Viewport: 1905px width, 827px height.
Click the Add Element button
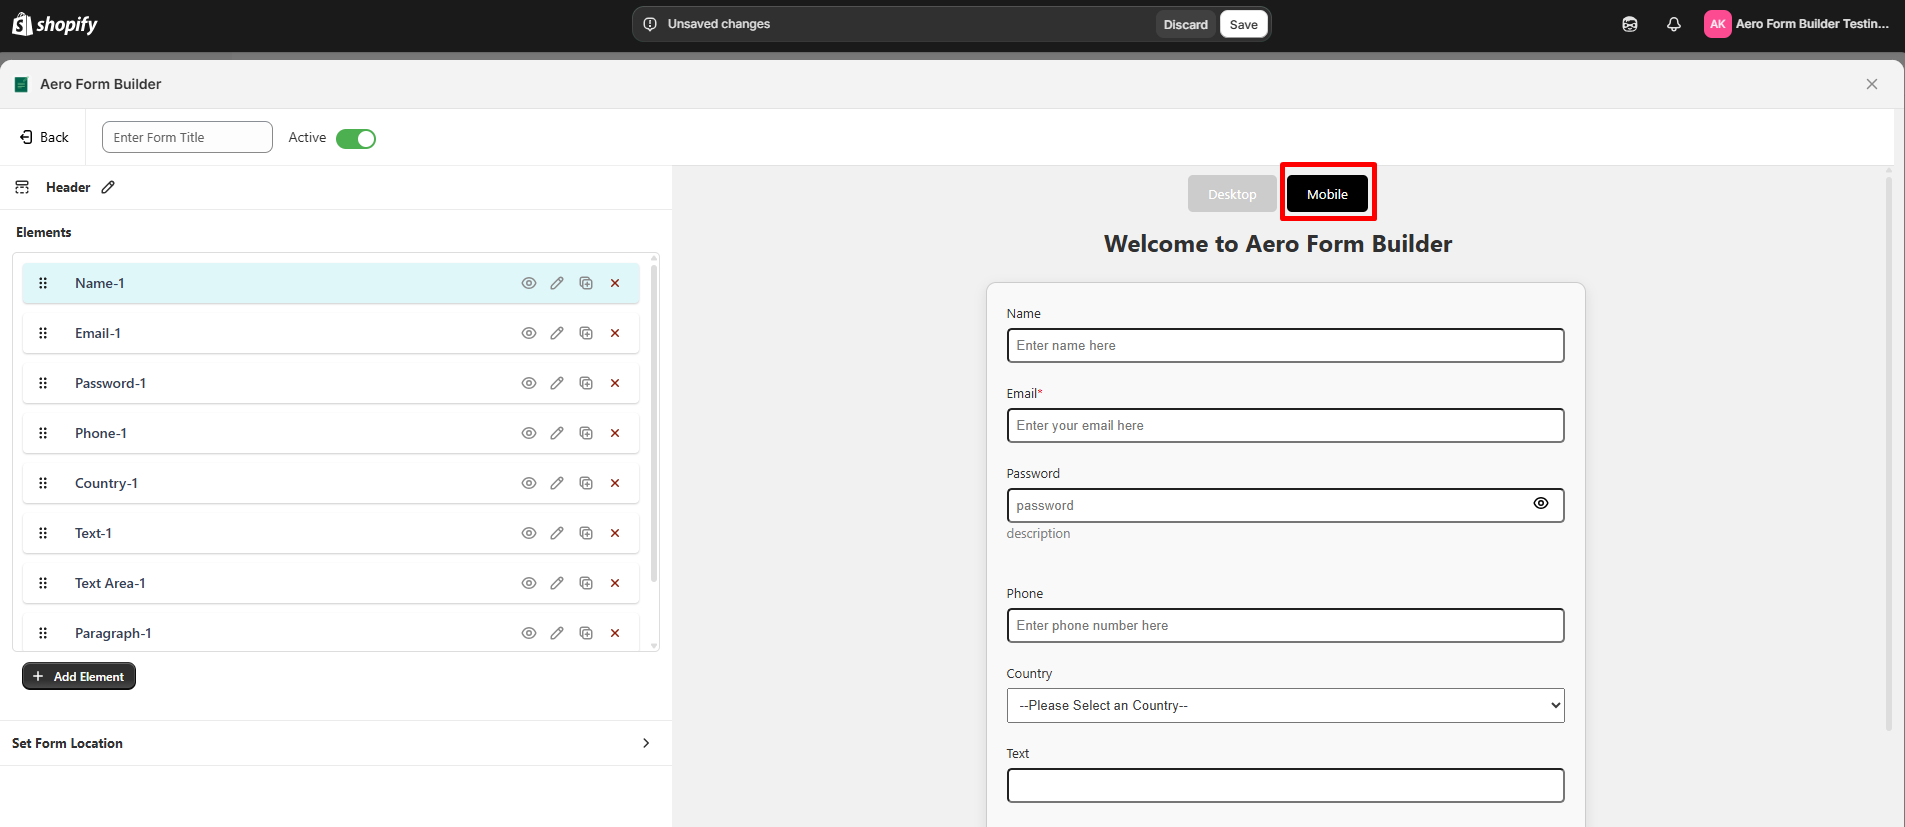[79, 676]
